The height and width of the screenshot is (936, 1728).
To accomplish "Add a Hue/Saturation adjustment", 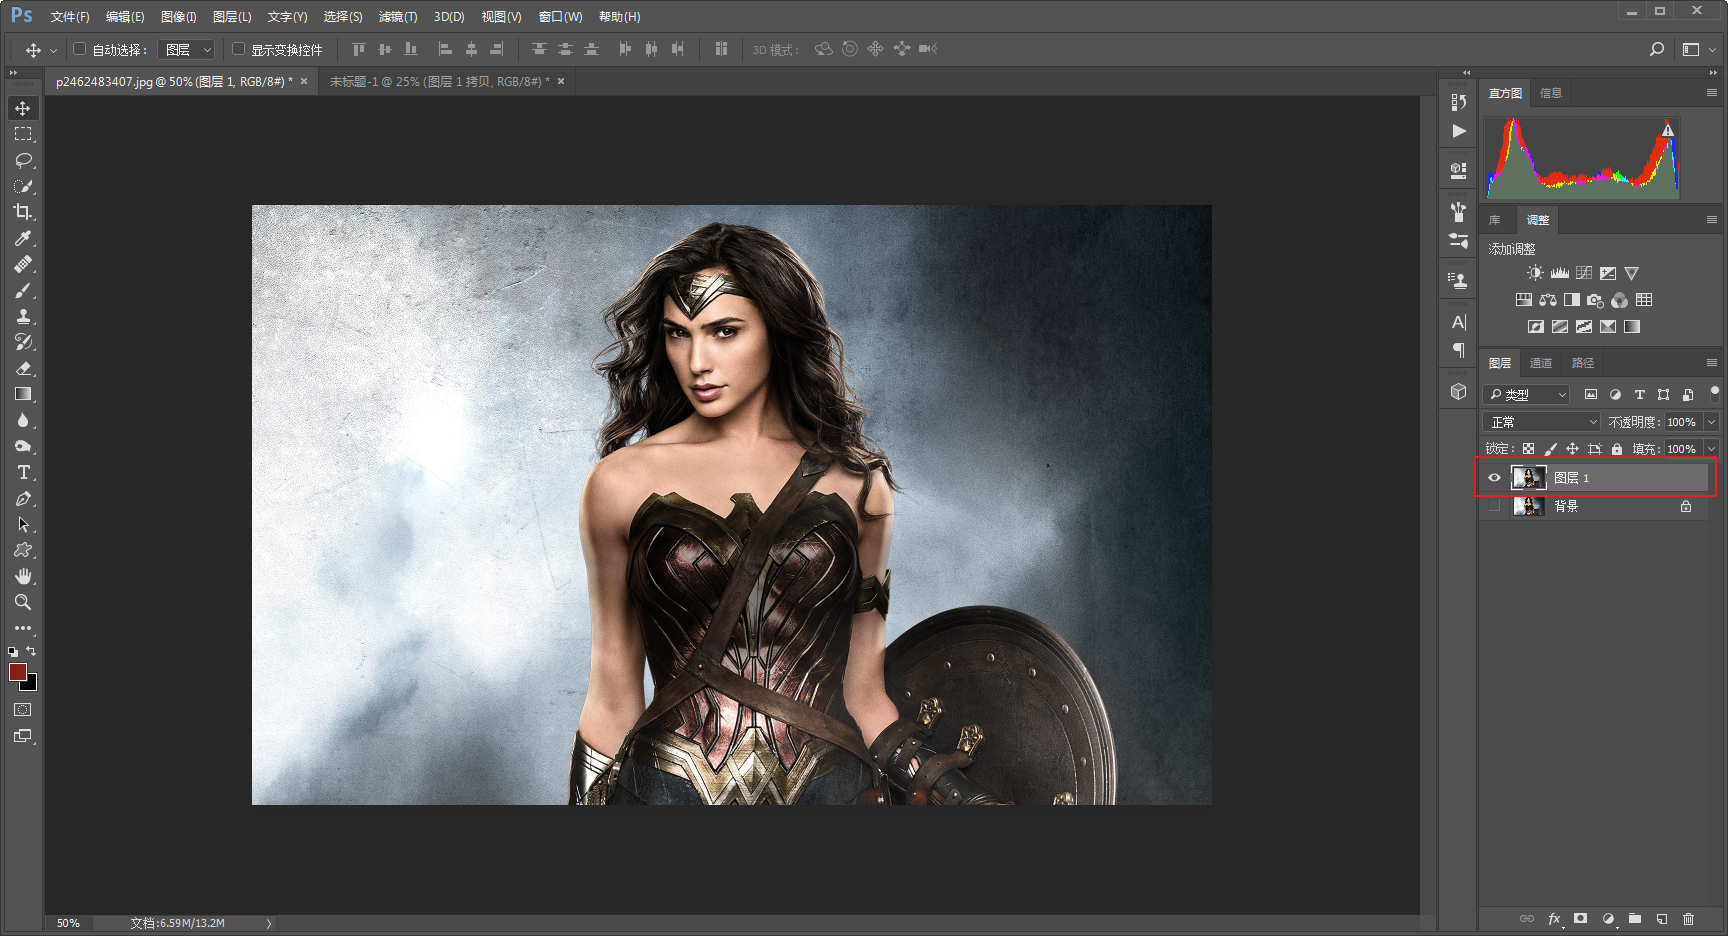I will [x=1523, y=300].
